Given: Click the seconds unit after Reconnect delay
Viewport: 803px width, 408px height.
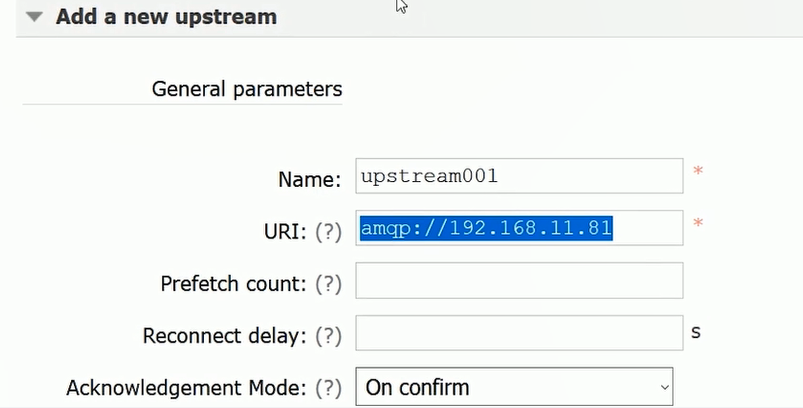Looking at the screenshot, I should point(695,333).
